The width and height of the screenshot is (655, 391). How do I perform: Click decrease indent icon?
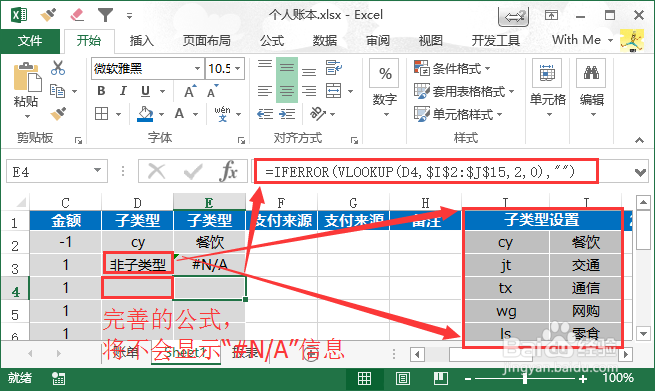(x=265, y=114)
